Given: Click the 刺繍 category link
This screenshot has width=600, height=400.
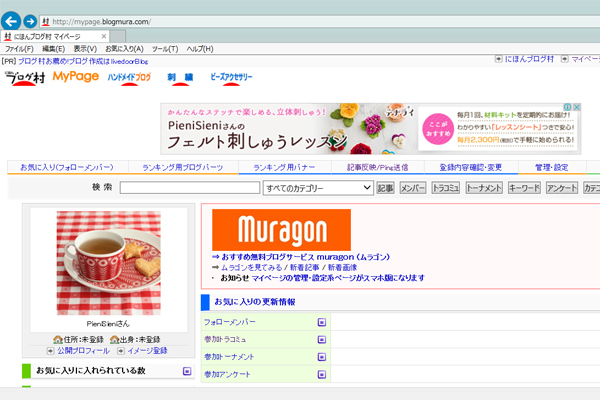Looking at the screenshot, I should [x=180, y=77].
